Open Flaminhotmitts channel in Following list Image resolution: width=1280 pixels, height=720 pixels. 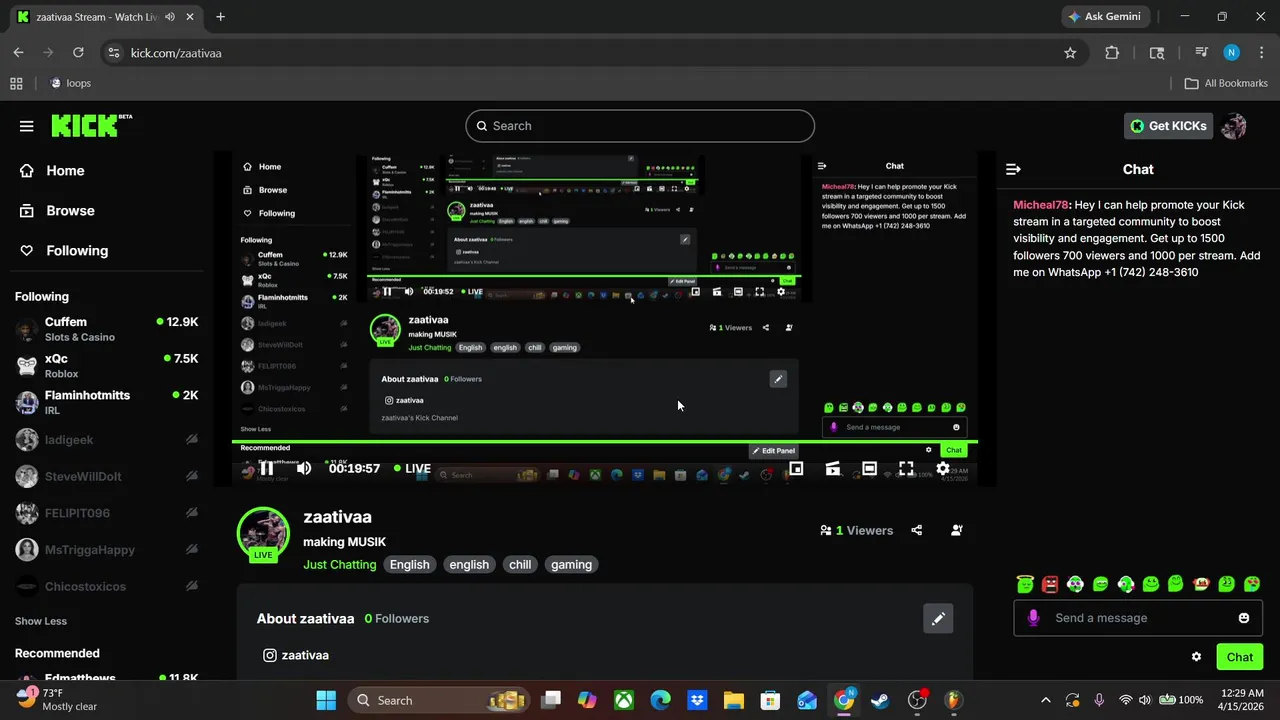tap(106, 402)
